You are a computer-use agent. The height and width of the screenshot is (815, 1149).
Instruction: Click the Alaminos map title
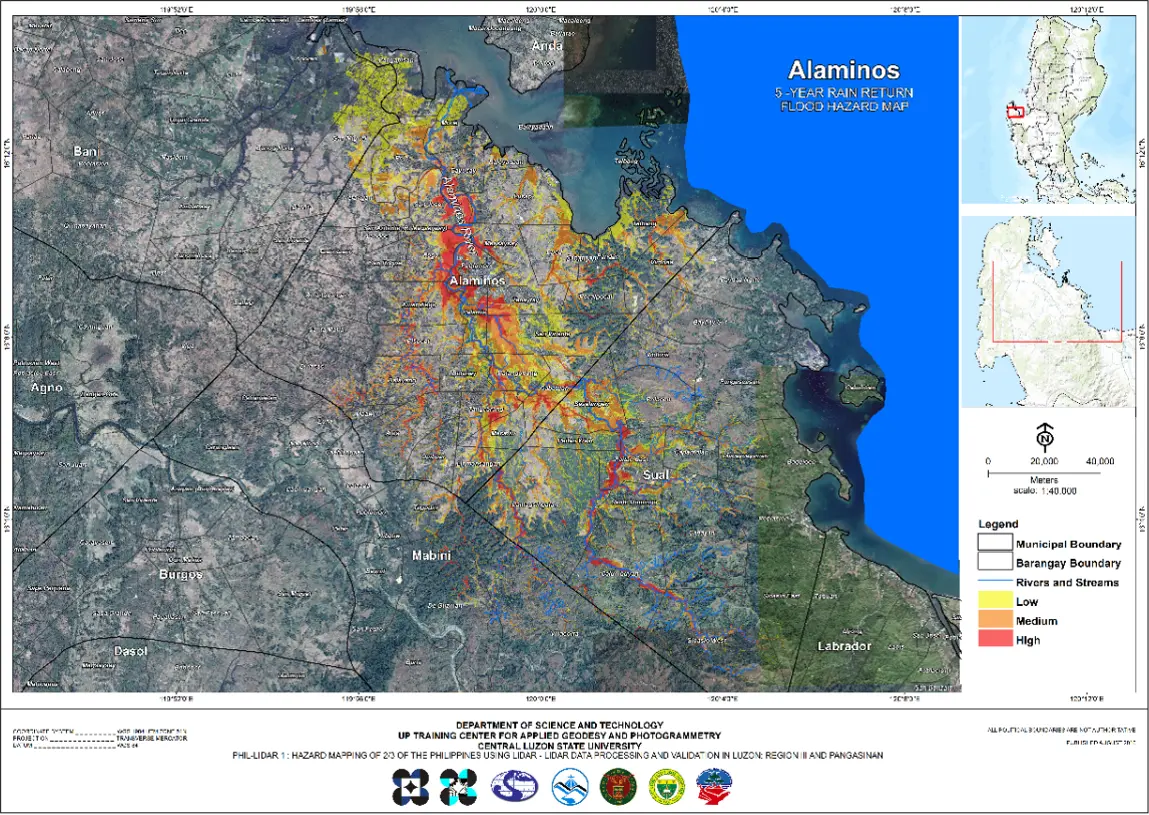[x=843, y=71]
